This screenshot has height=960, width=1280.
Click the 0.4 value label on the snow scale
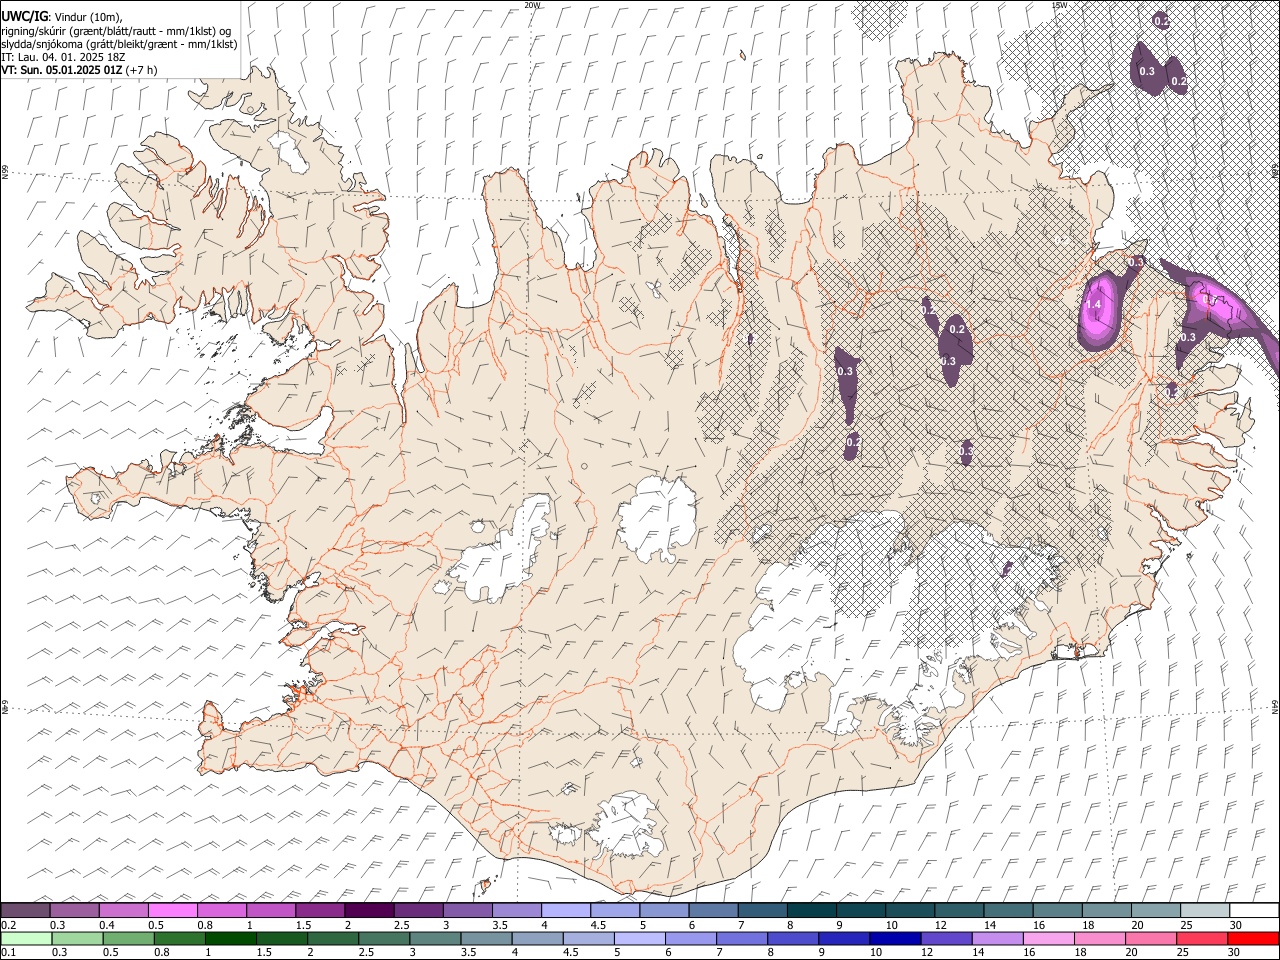tap(107, 925)
